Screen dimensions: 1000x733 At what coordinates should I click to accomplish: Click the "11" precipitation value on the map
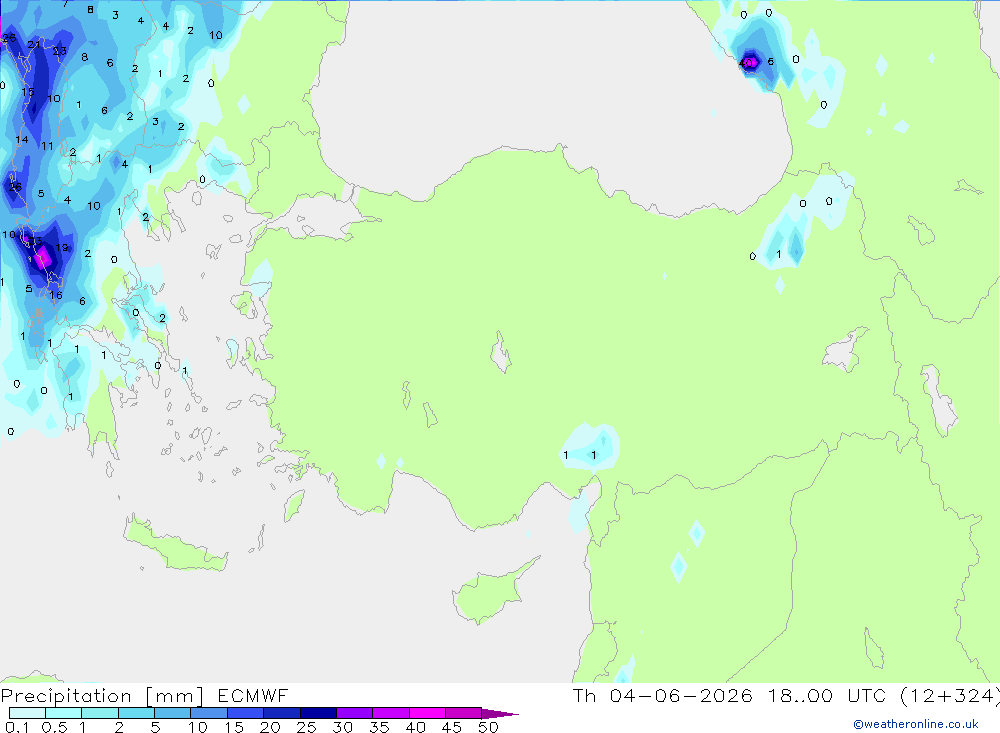point(47,146)
